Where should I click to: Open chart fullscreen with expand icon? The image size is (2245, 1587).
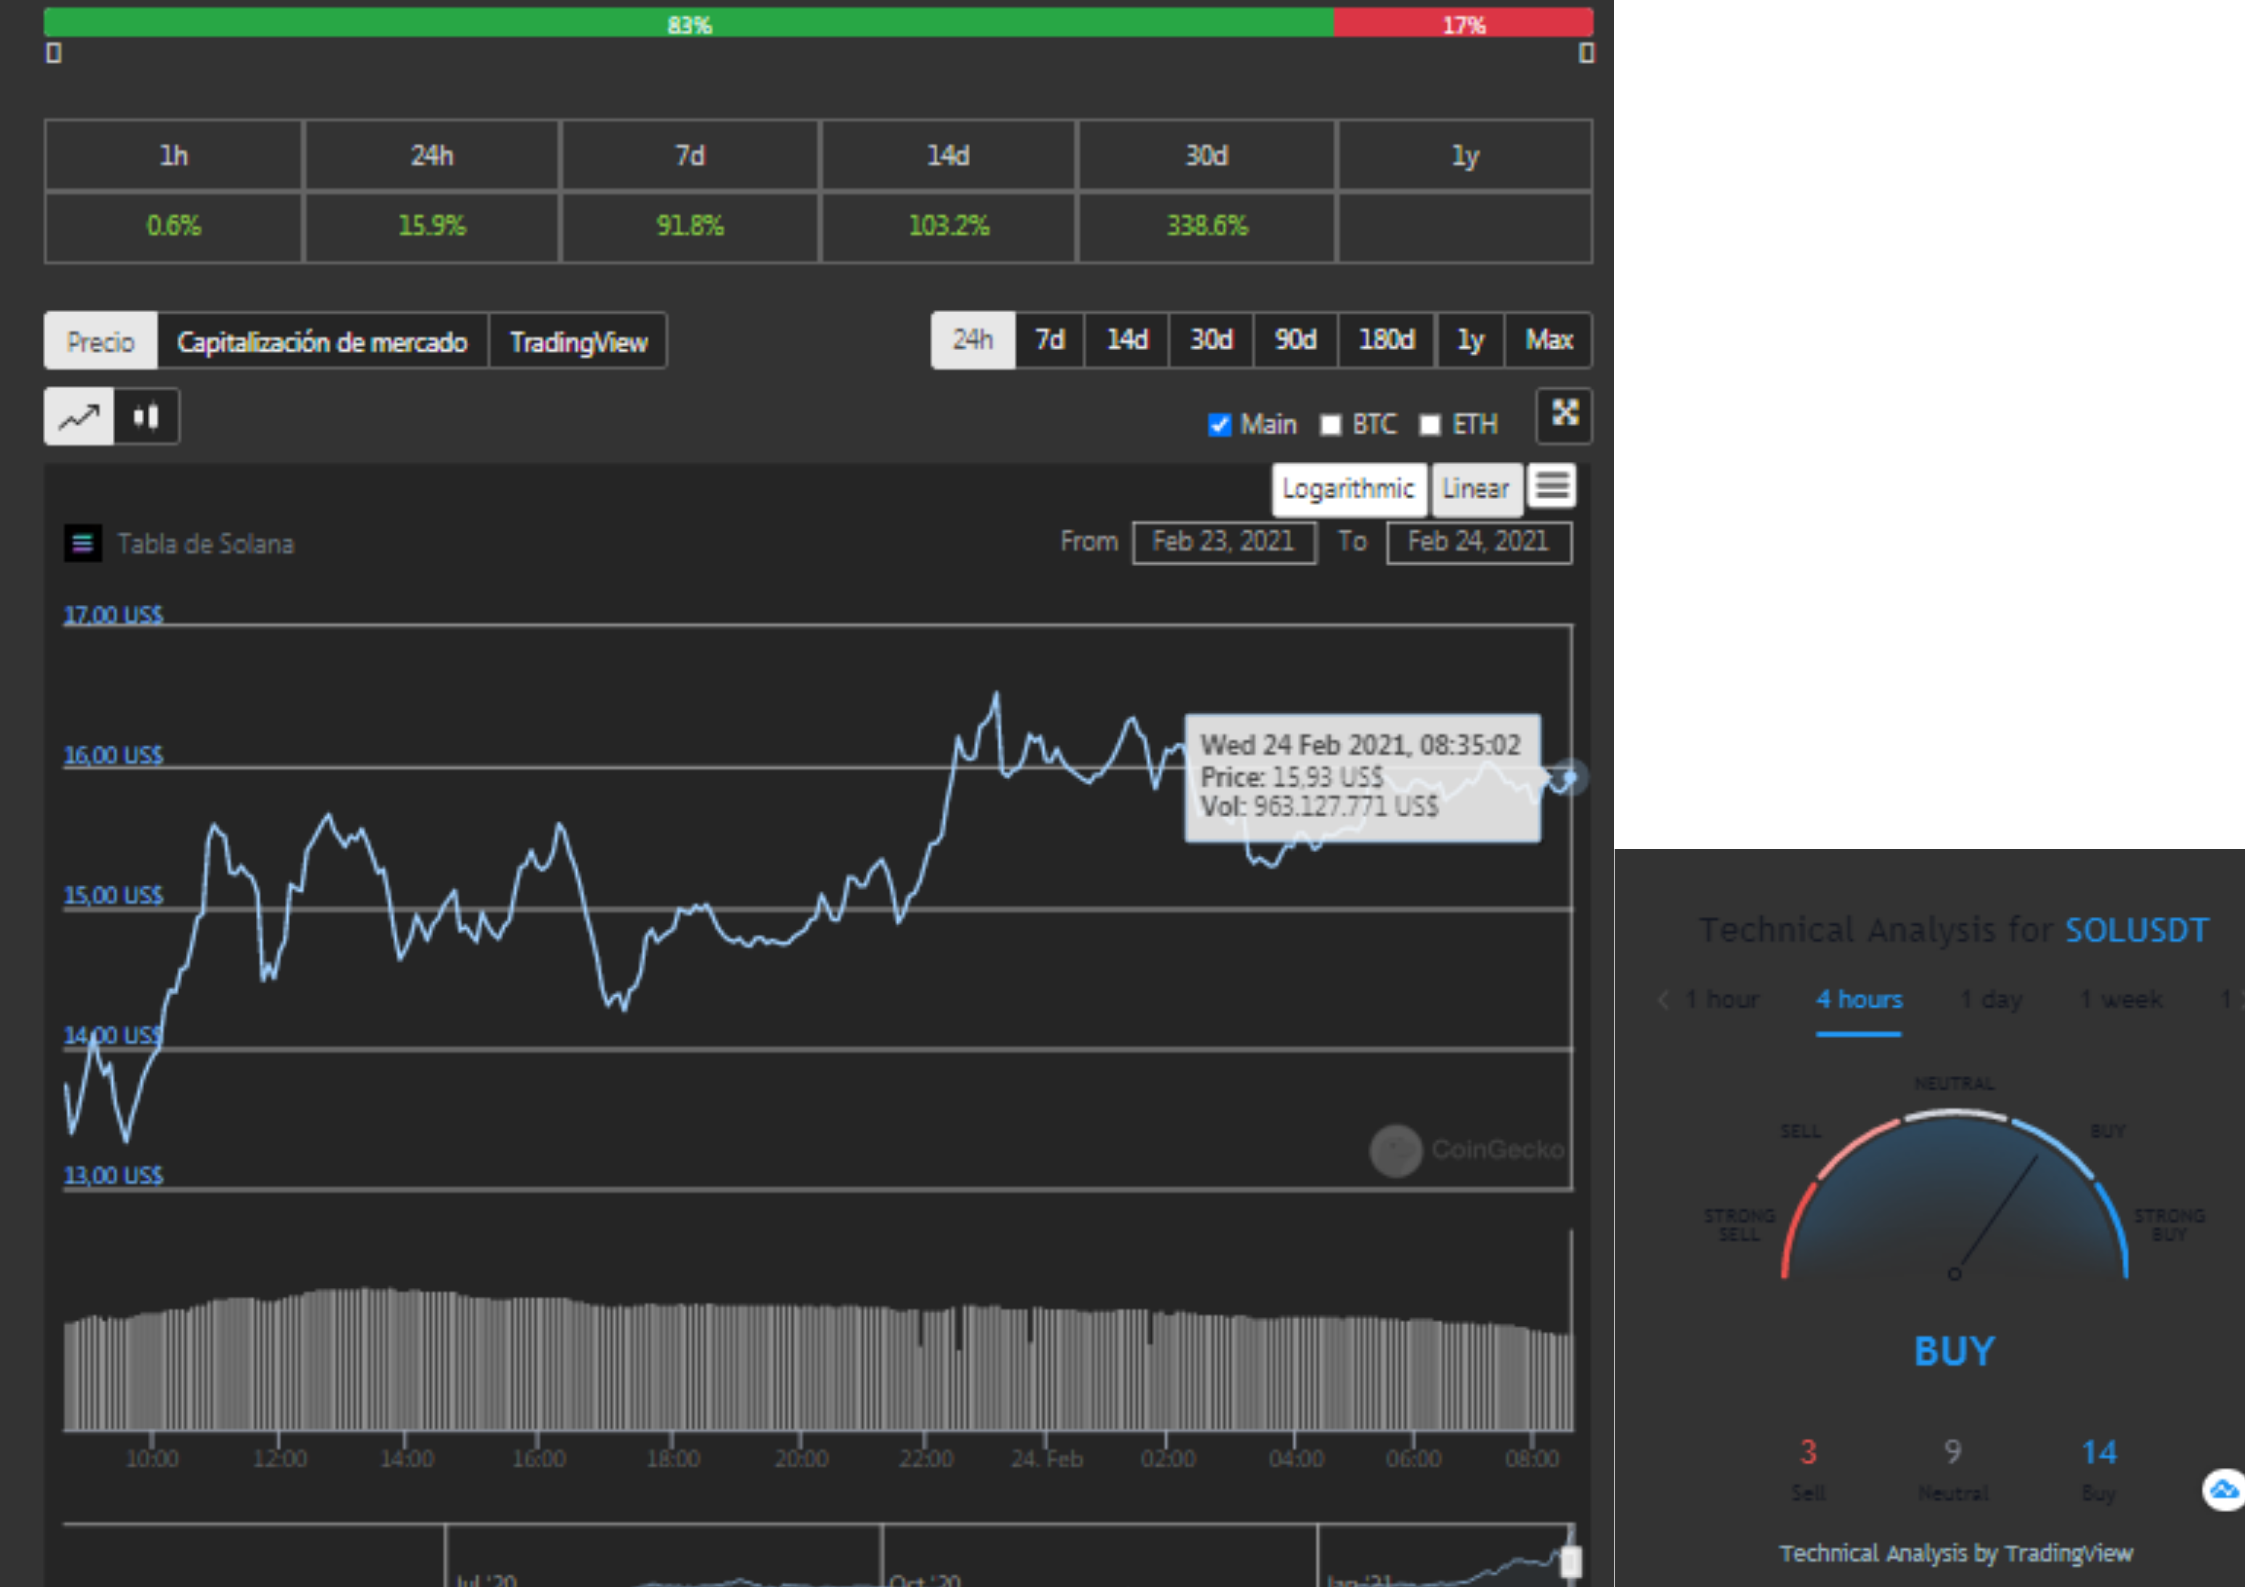(x=1564, y=414)
